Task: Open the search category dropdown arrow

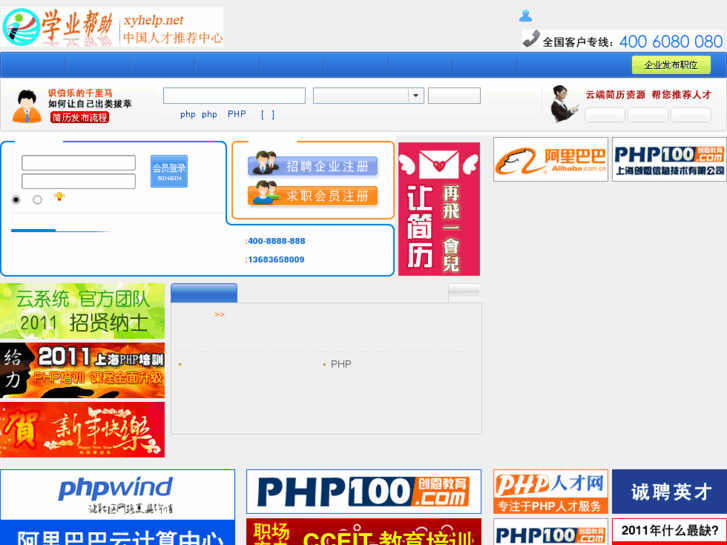Action: tap(416, 96)
